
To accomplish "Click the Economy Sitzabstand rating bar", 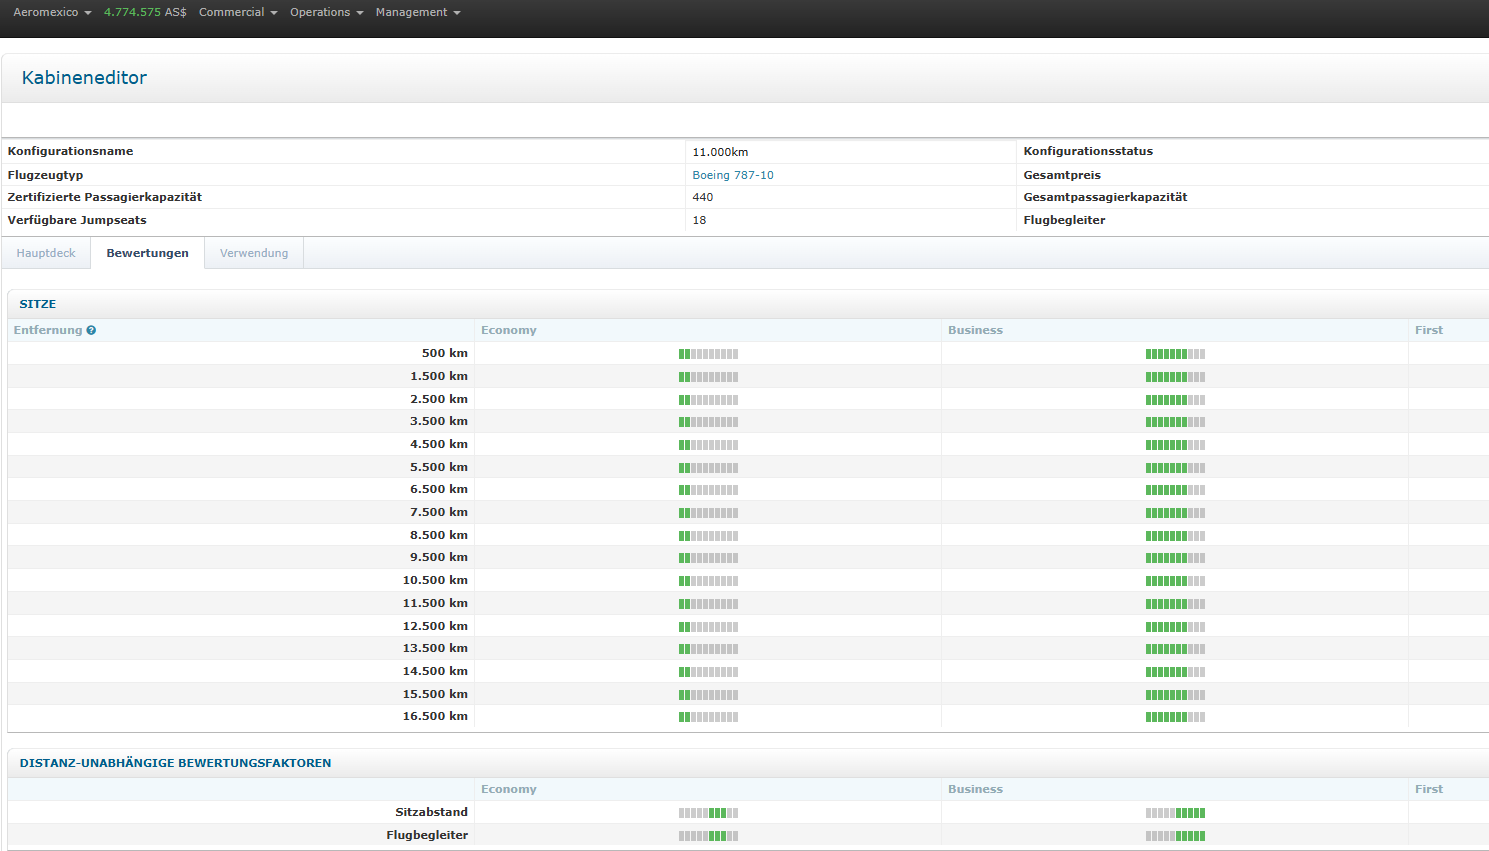I will pyautogui.click(x=708, y=813).
